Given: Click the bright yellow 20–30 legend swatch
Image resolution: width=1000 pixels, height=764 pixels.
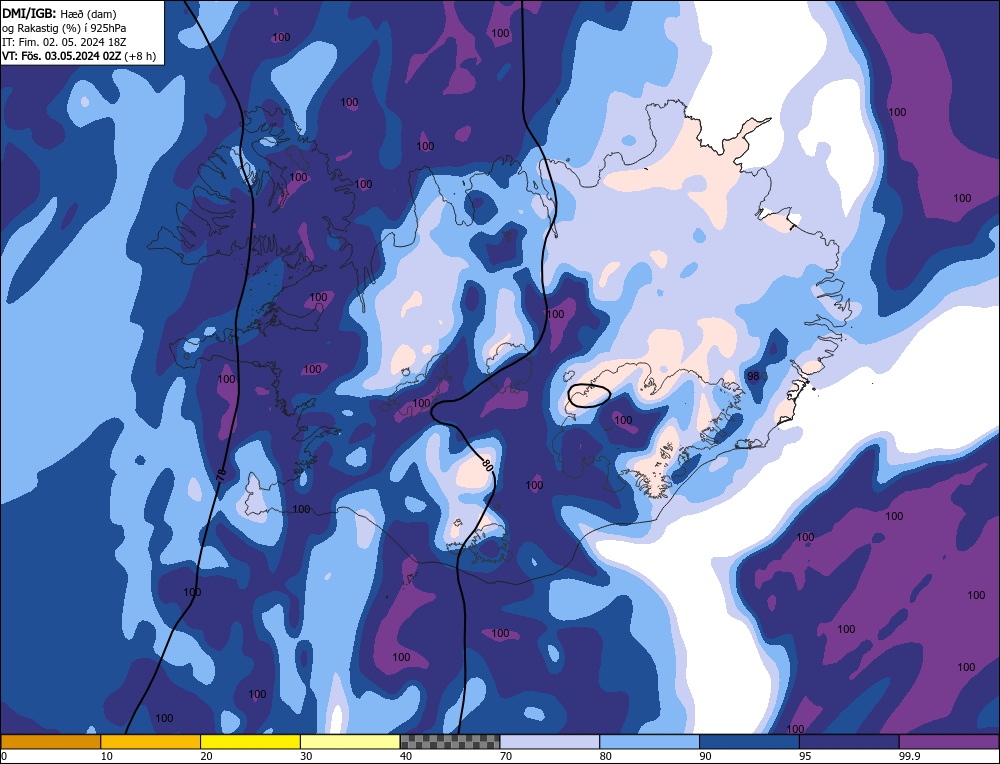Looking at the screenshot, I should (x=250, y=742).
